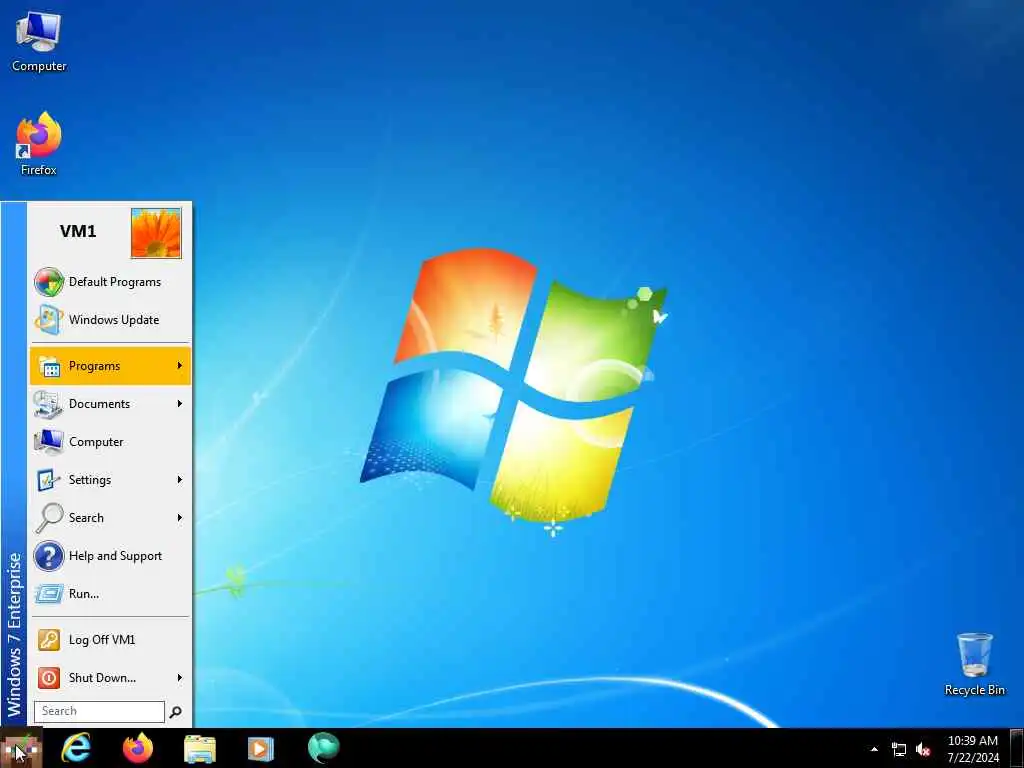Click the magnifier icon beside Search box

coord(176,712)
